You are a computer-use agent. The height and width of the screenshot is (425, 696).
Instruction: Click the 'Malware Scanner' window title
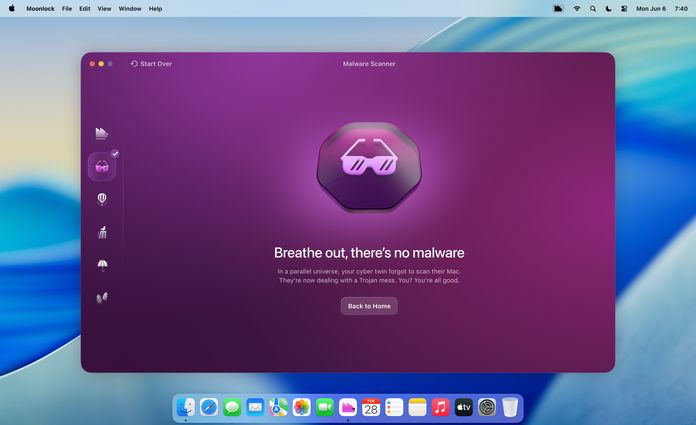click(x=369, y=64)
